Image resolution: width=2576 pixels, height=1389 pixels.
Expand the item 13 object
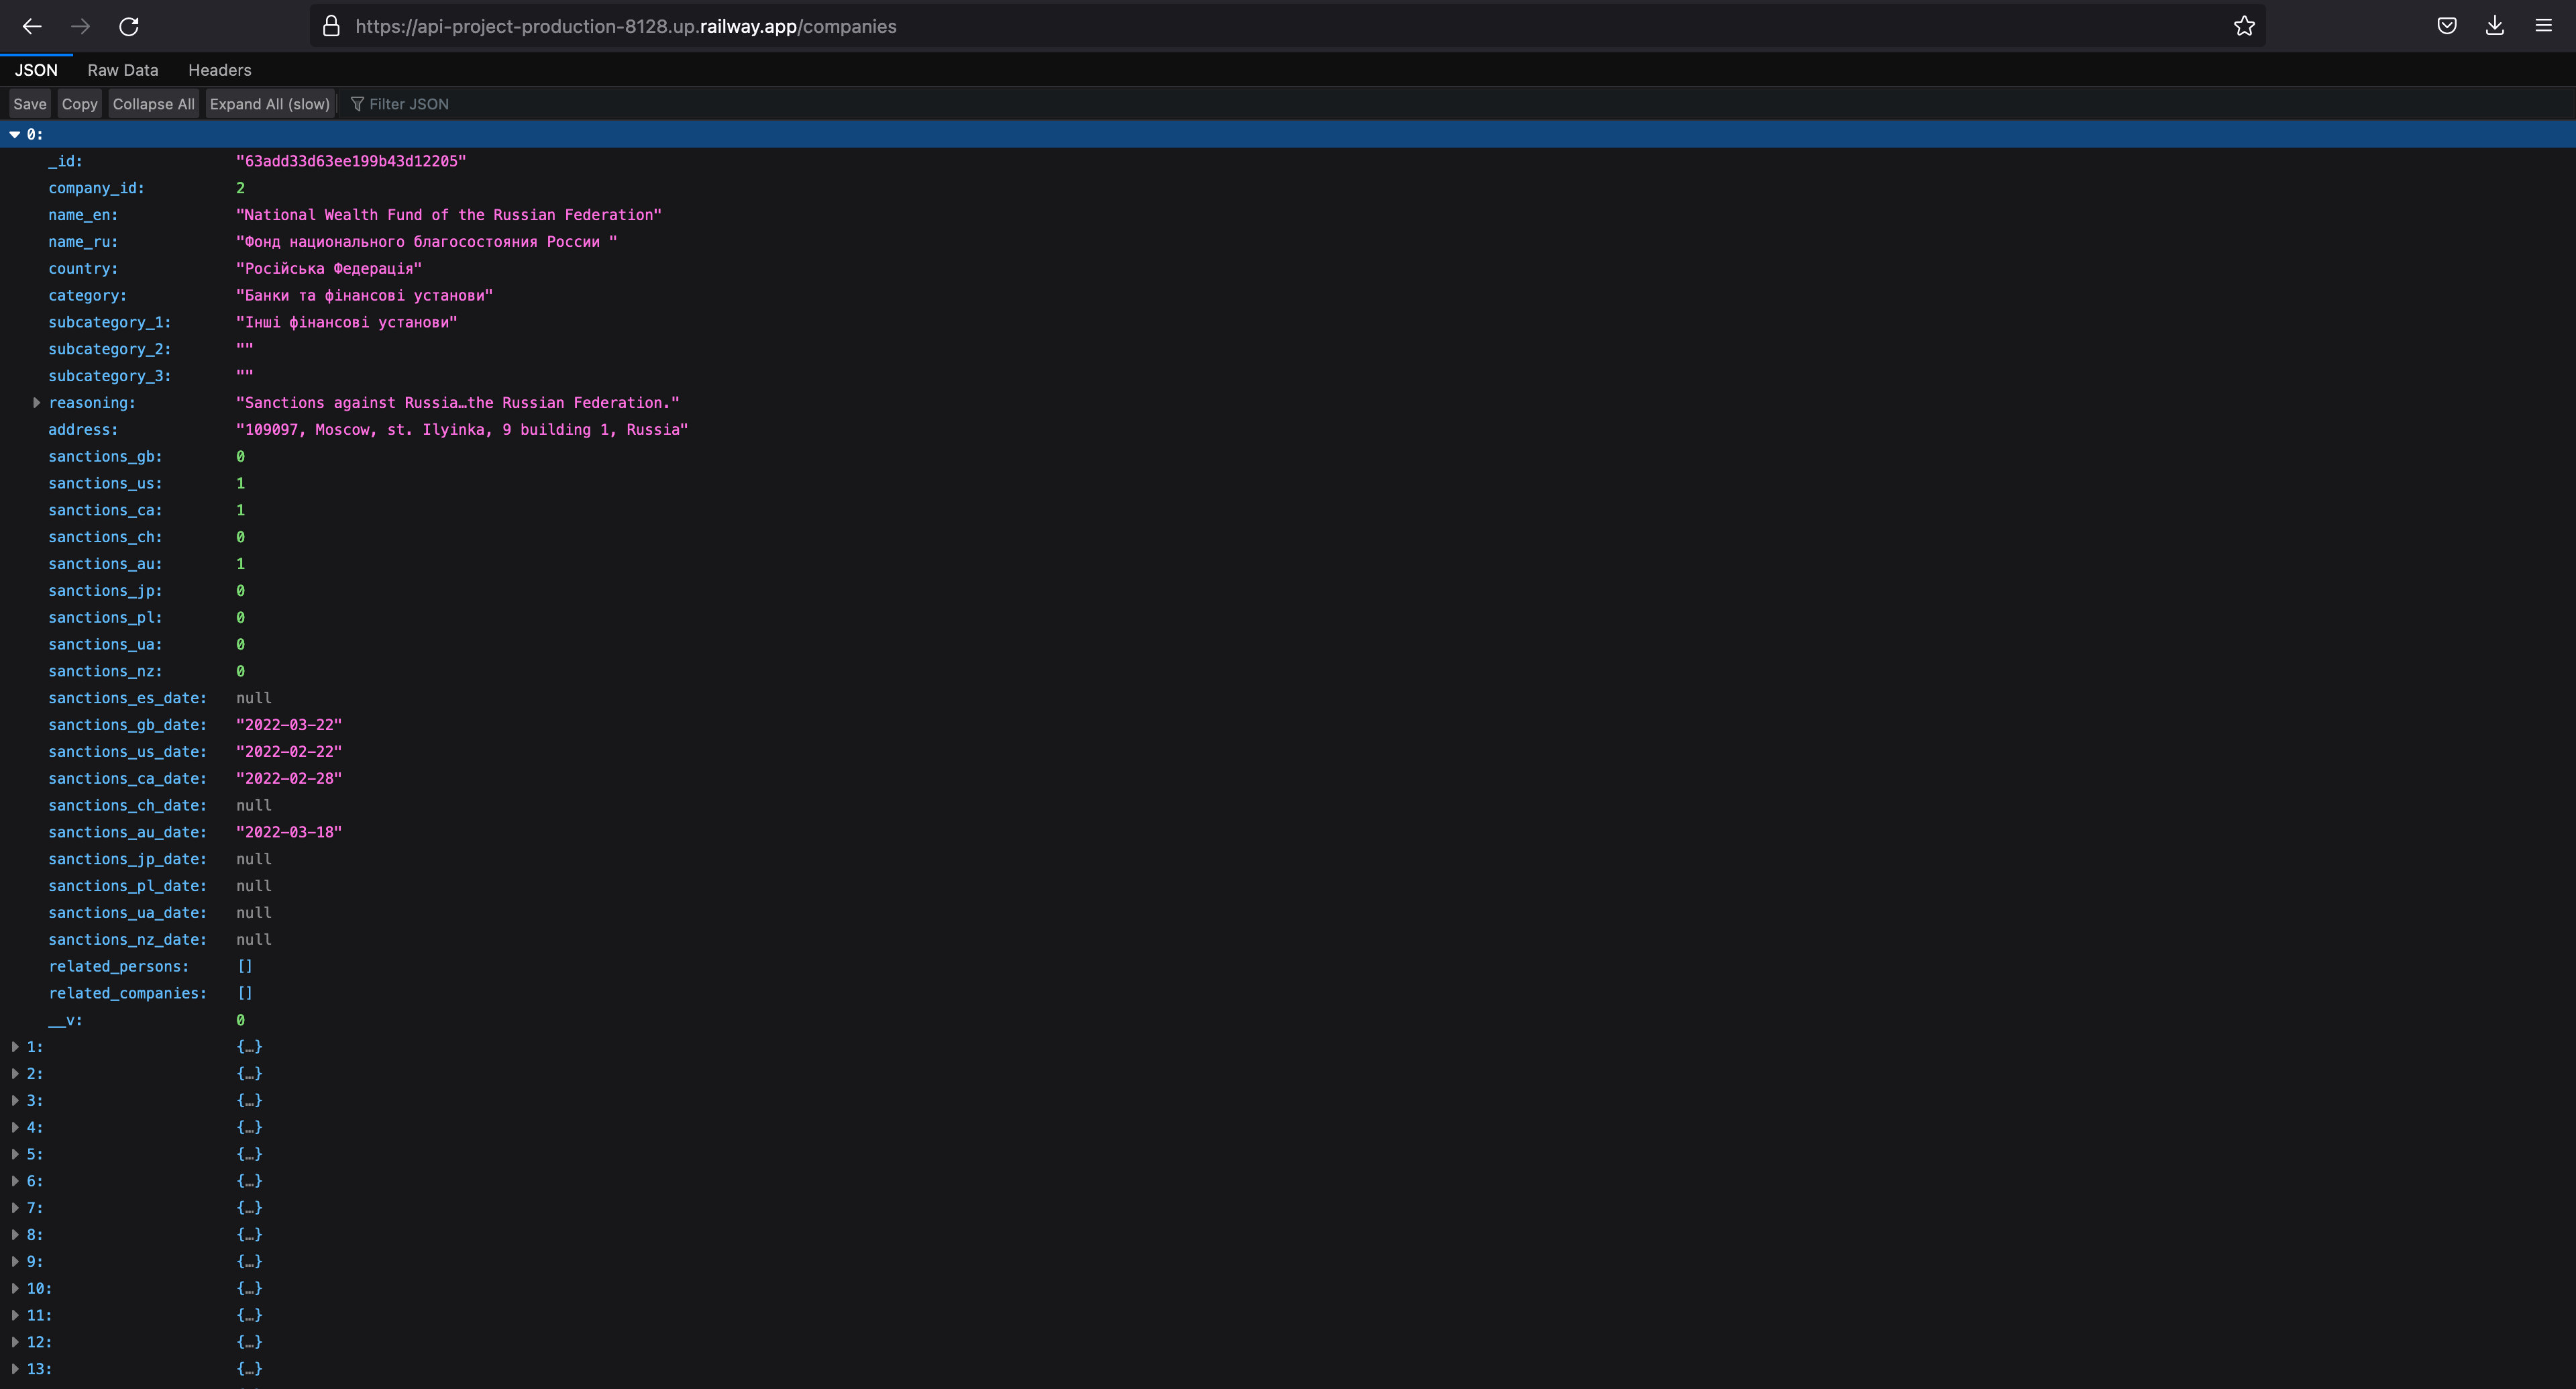click(x=15, y=1369)
